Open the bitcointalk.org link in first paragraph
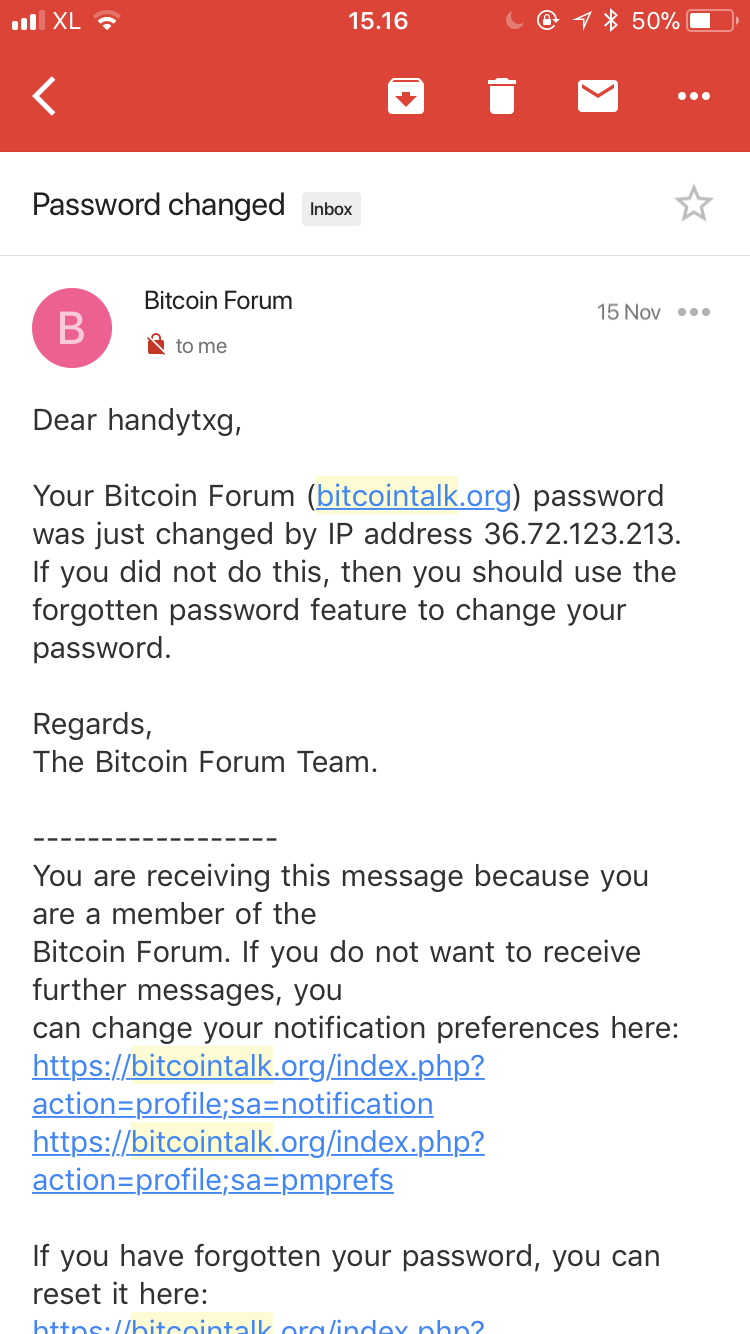This screenshot has height=1334, width=750. click(x=414, y=496)
